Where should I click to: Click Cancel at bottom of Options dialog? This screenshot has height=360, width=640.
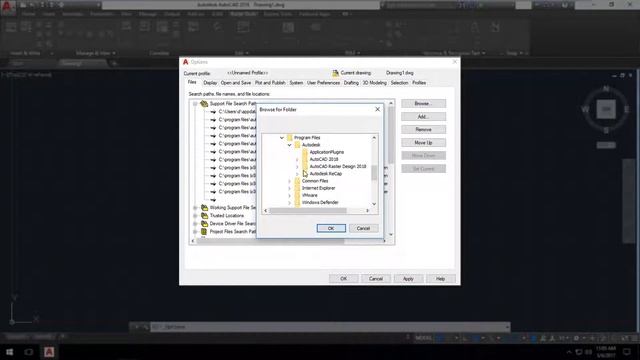[x=376, y=279]
